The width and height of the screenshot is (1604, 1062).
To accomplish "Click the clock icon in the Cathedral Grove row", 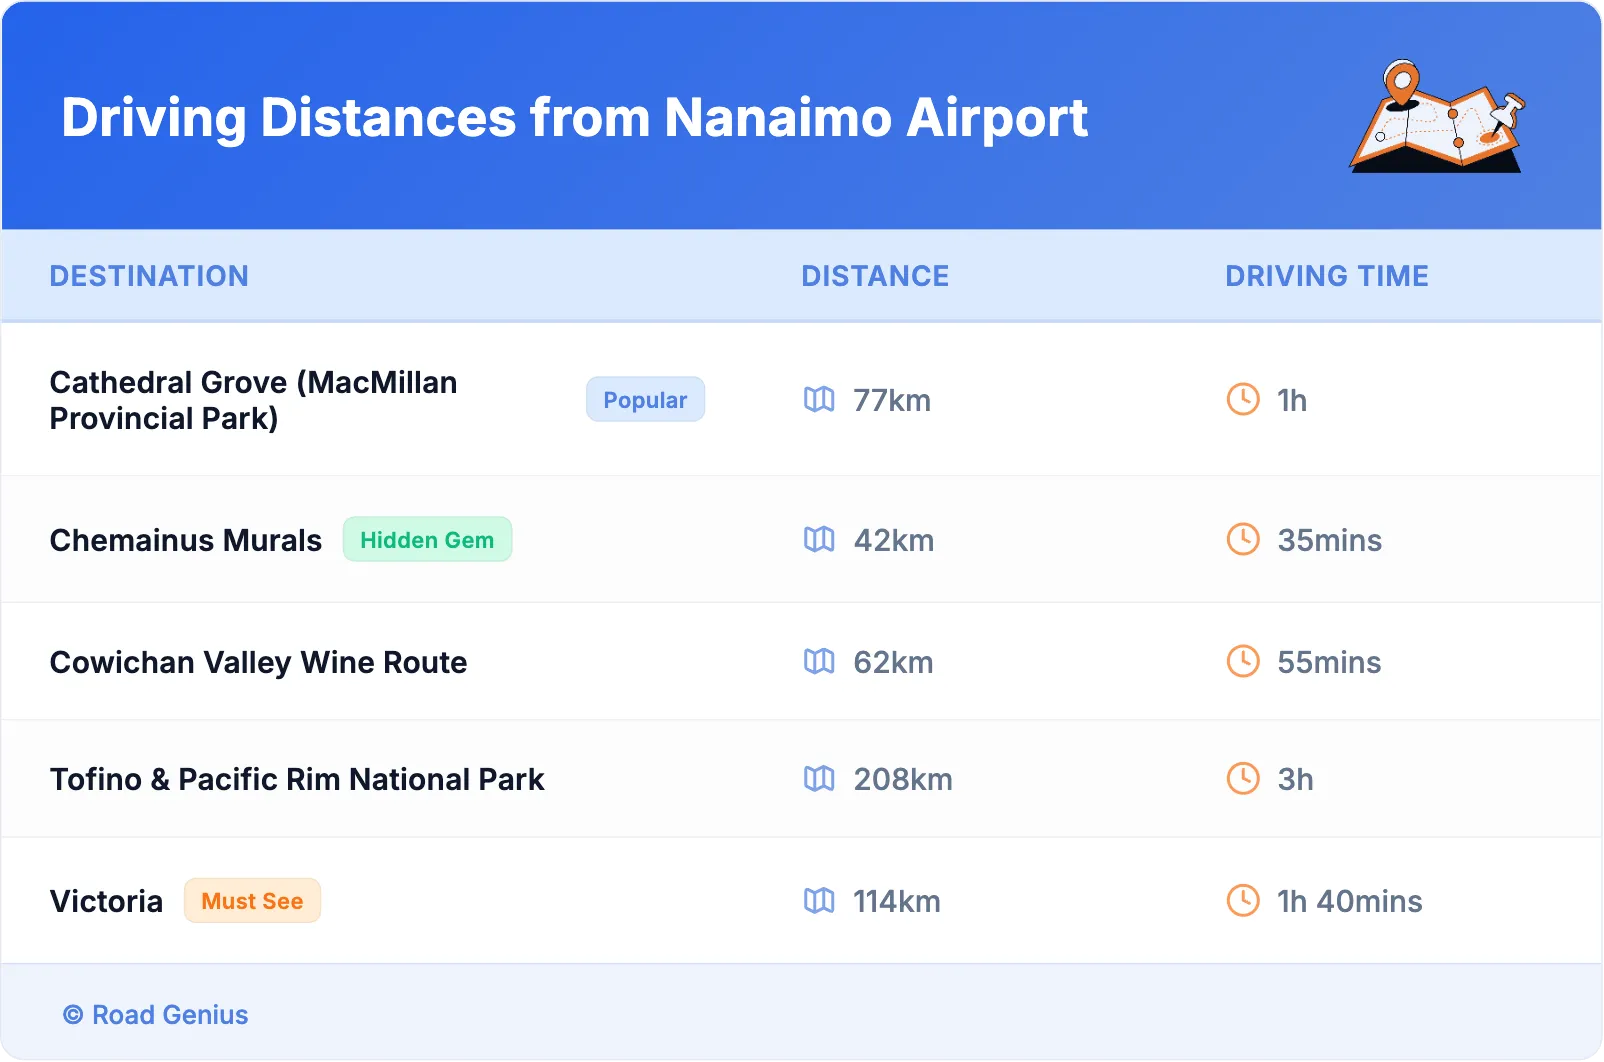I will click(x=1243, y=400).
